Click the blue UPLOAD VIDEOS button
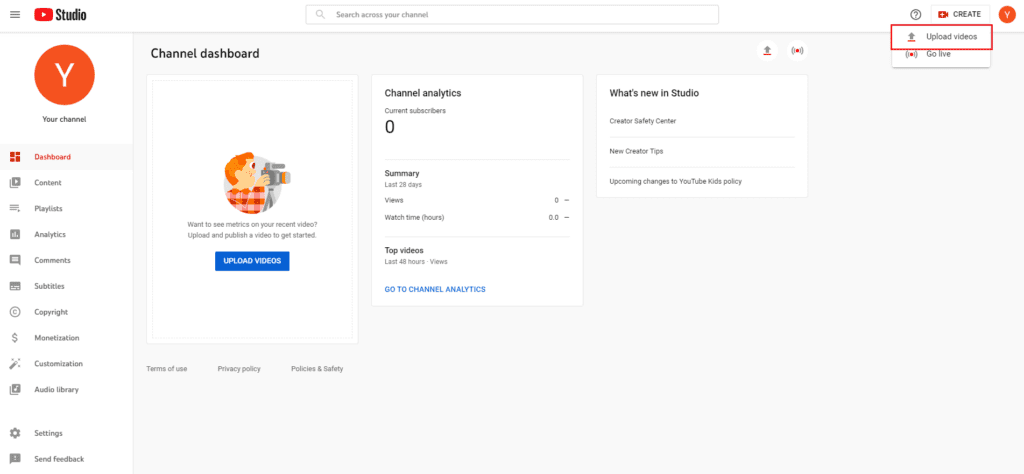 coord(252,261)
